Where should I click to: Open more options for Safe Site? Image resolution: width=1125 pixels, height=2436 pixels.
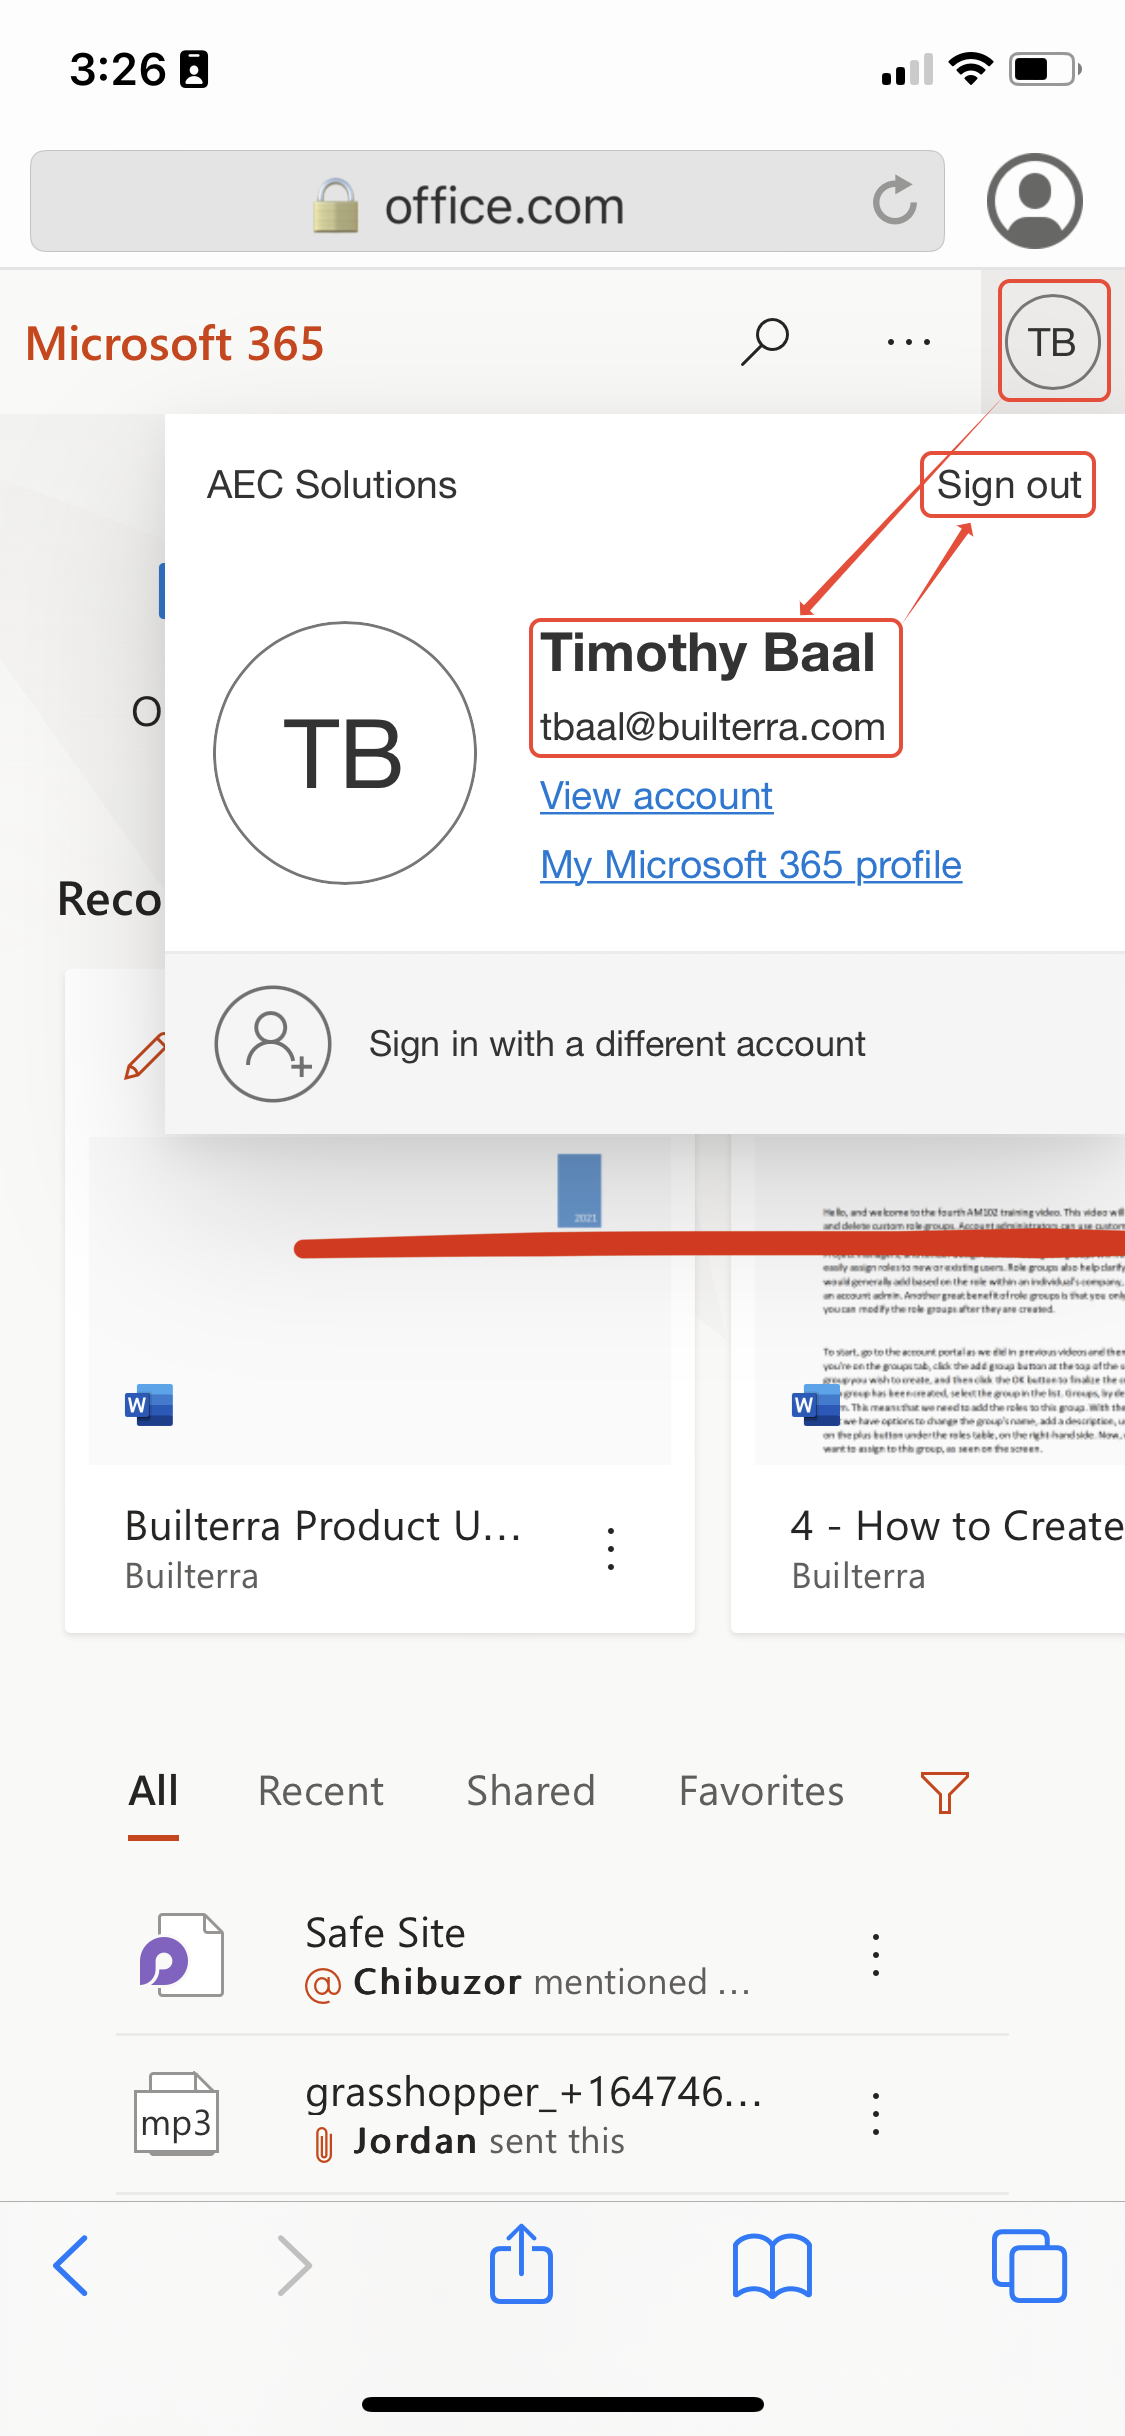pyautogui.click(x=876, y=1955)
